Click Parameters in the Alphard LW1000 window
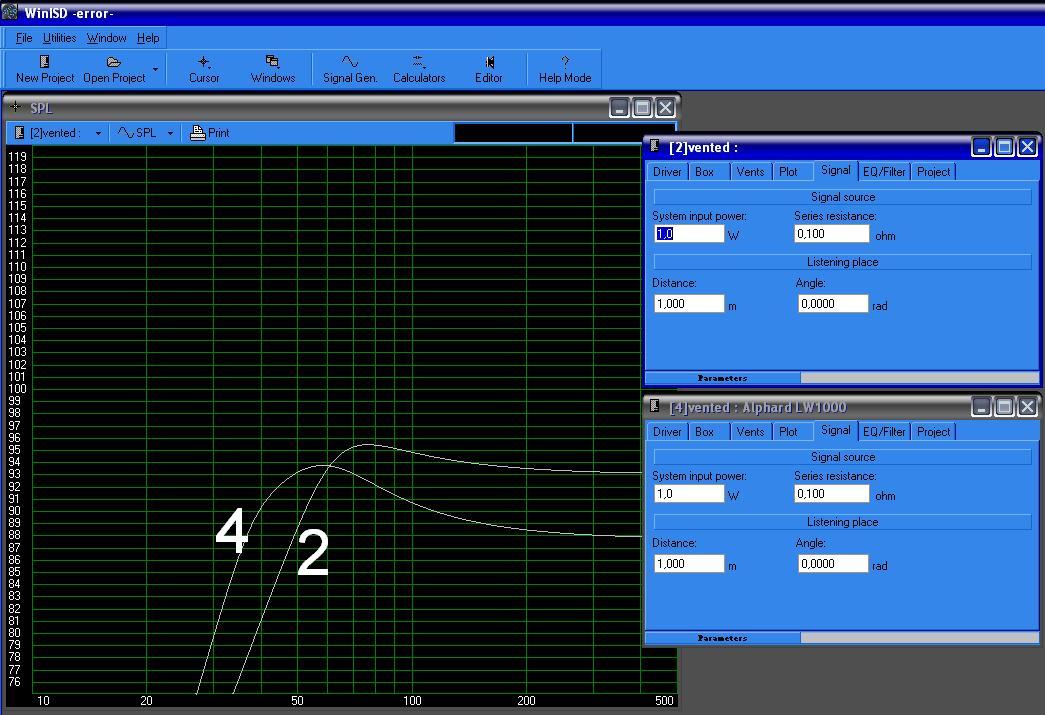 tap(722, 638)
